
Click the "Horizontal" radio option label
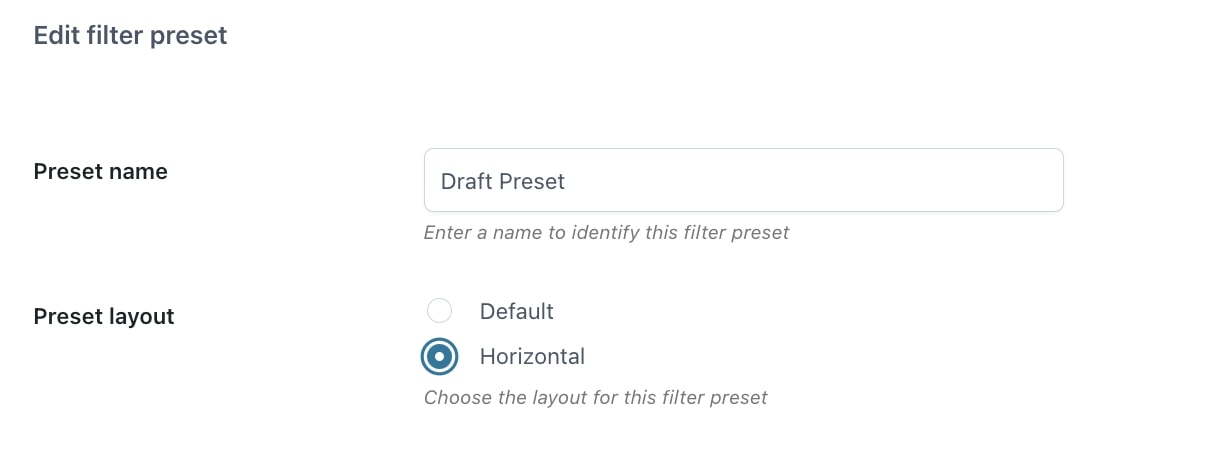tap(532, 356)
